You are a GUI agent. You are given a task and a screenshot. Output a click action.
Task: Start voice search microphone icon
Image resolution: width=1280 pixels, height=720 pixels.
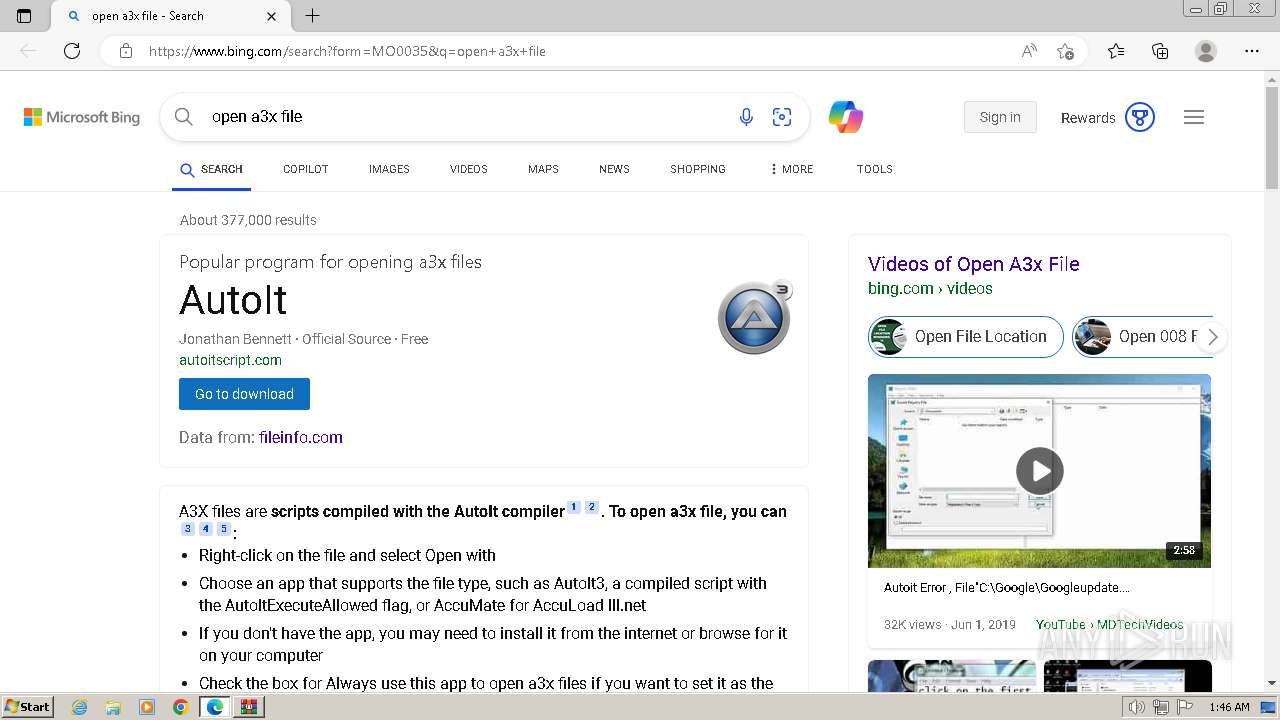point(746,117)
